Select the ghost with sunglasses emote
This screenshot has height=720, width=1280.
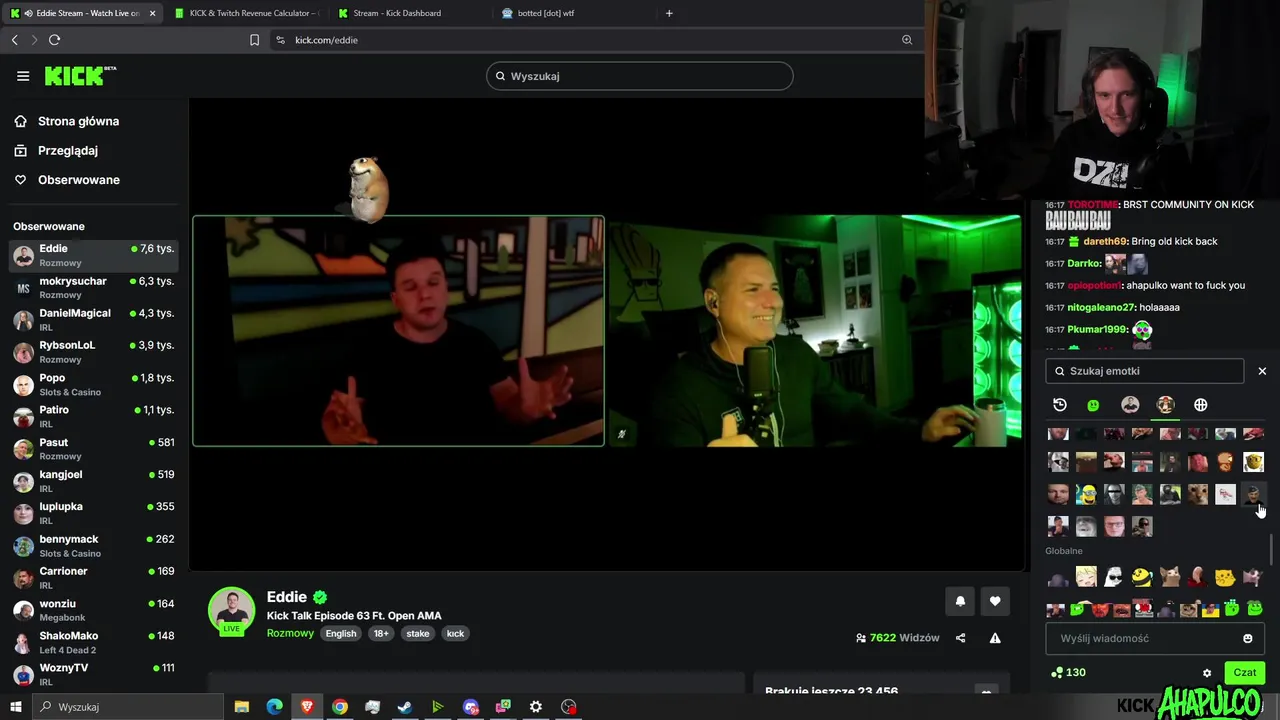1114,577
